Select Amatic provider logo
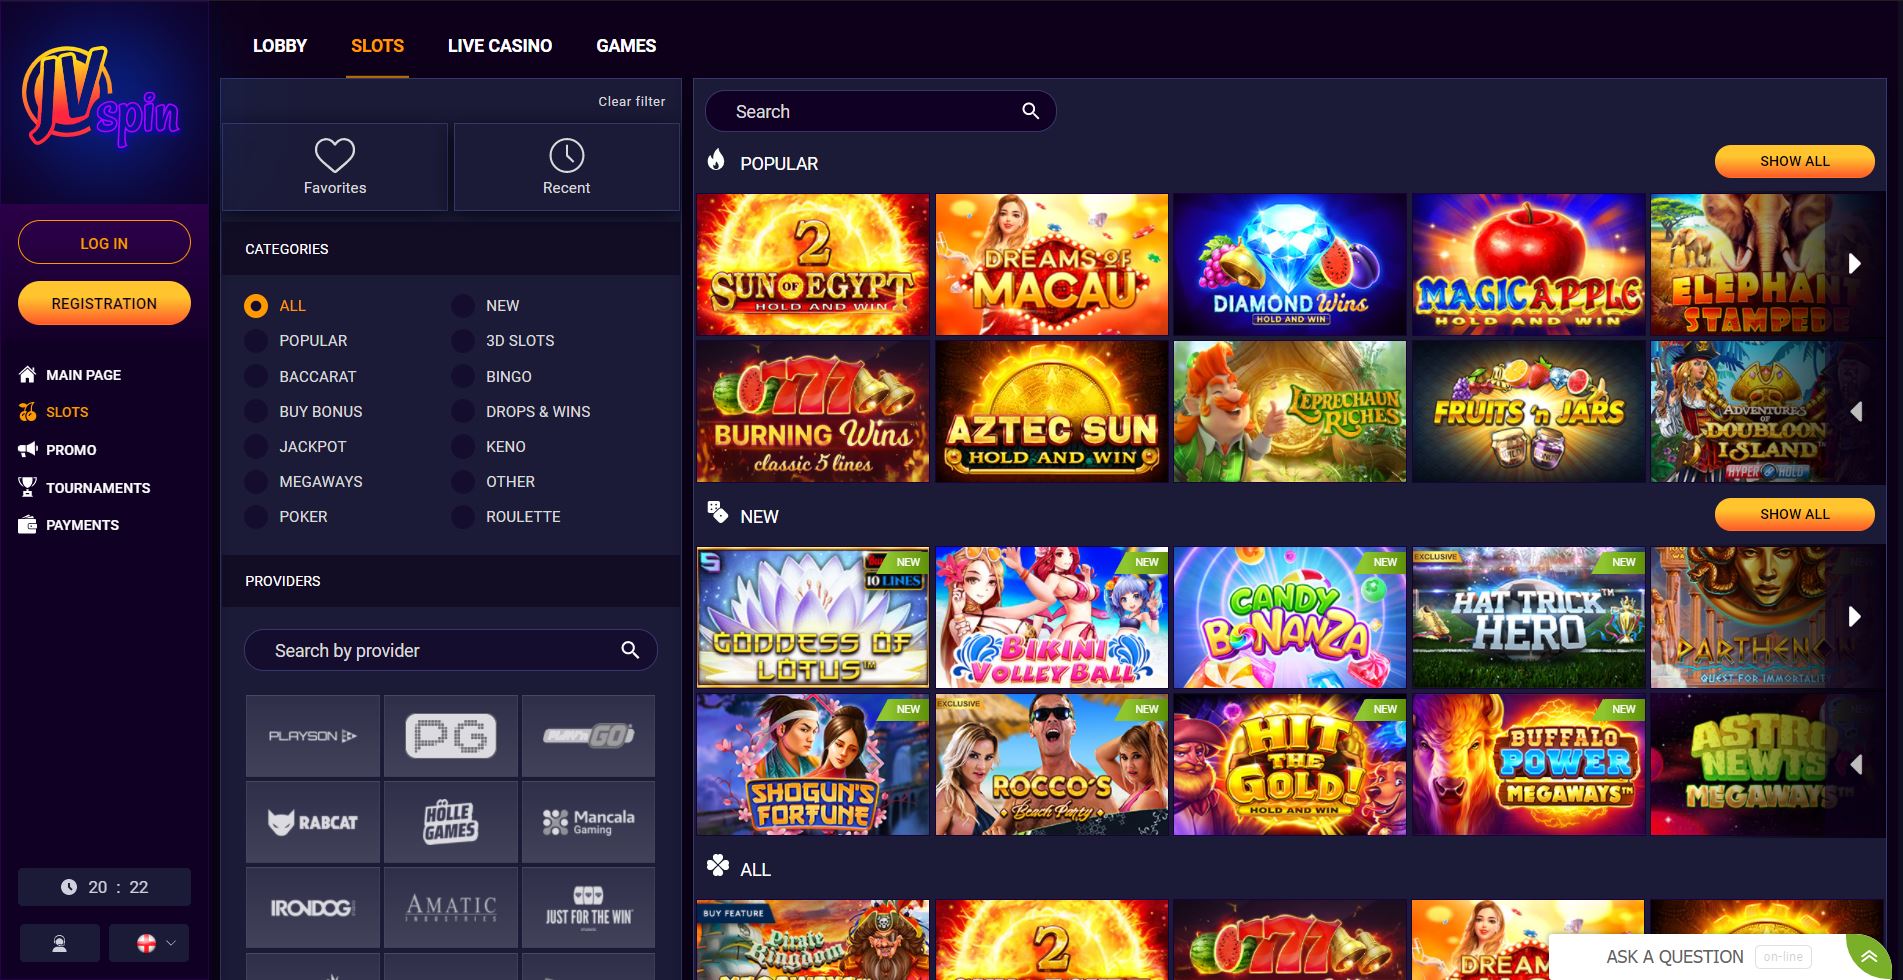 point(451,908)
